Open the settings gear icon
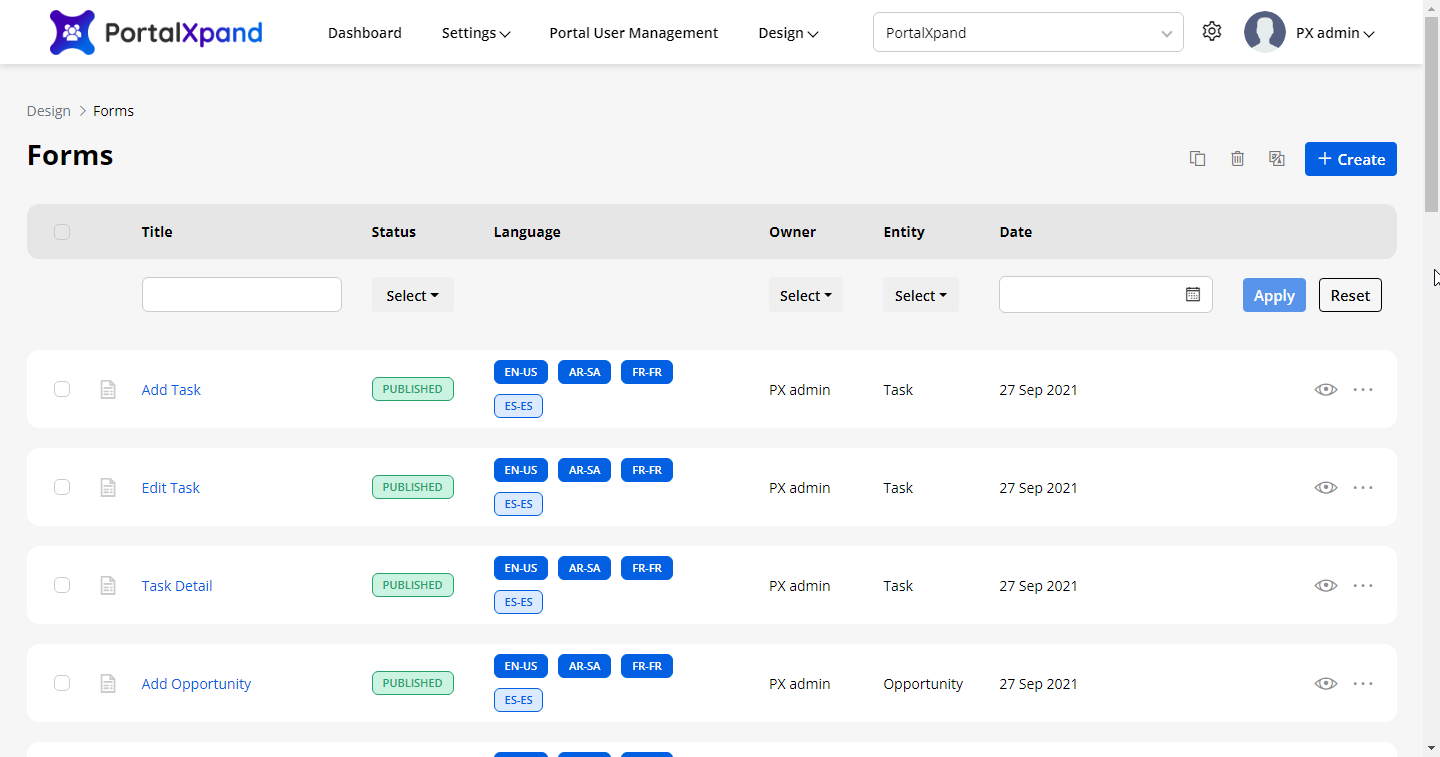This screenshot has width=1440, height=757. (x=1212, y=32)
